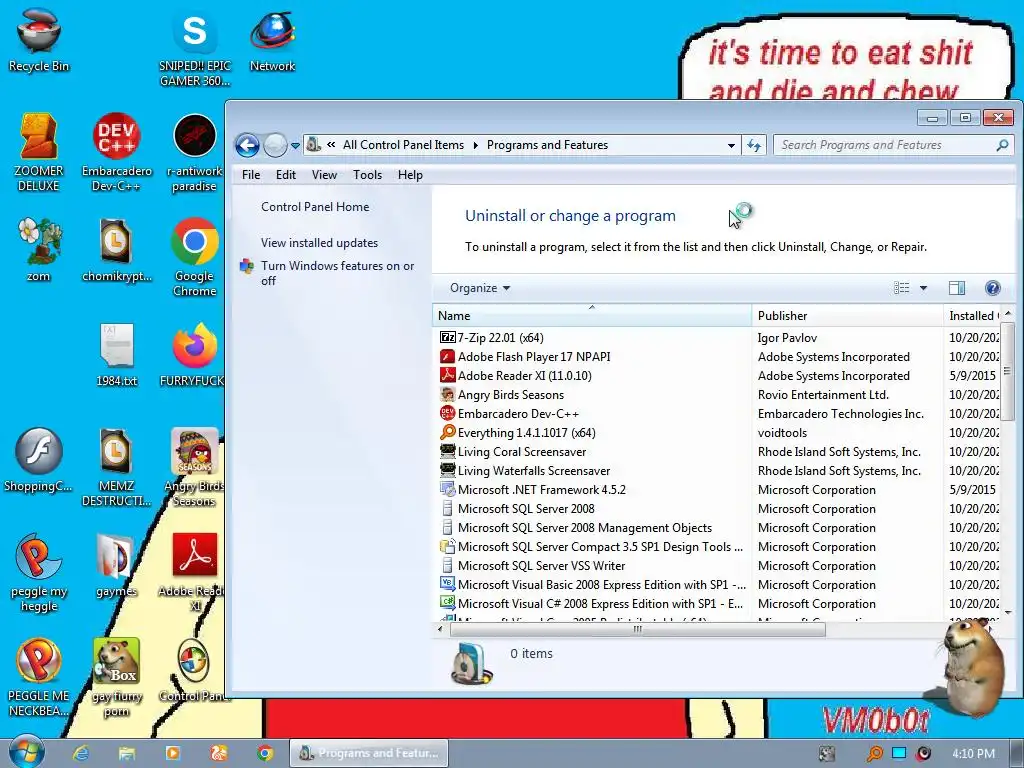Click the Programs and Features taskbar button

369,753
